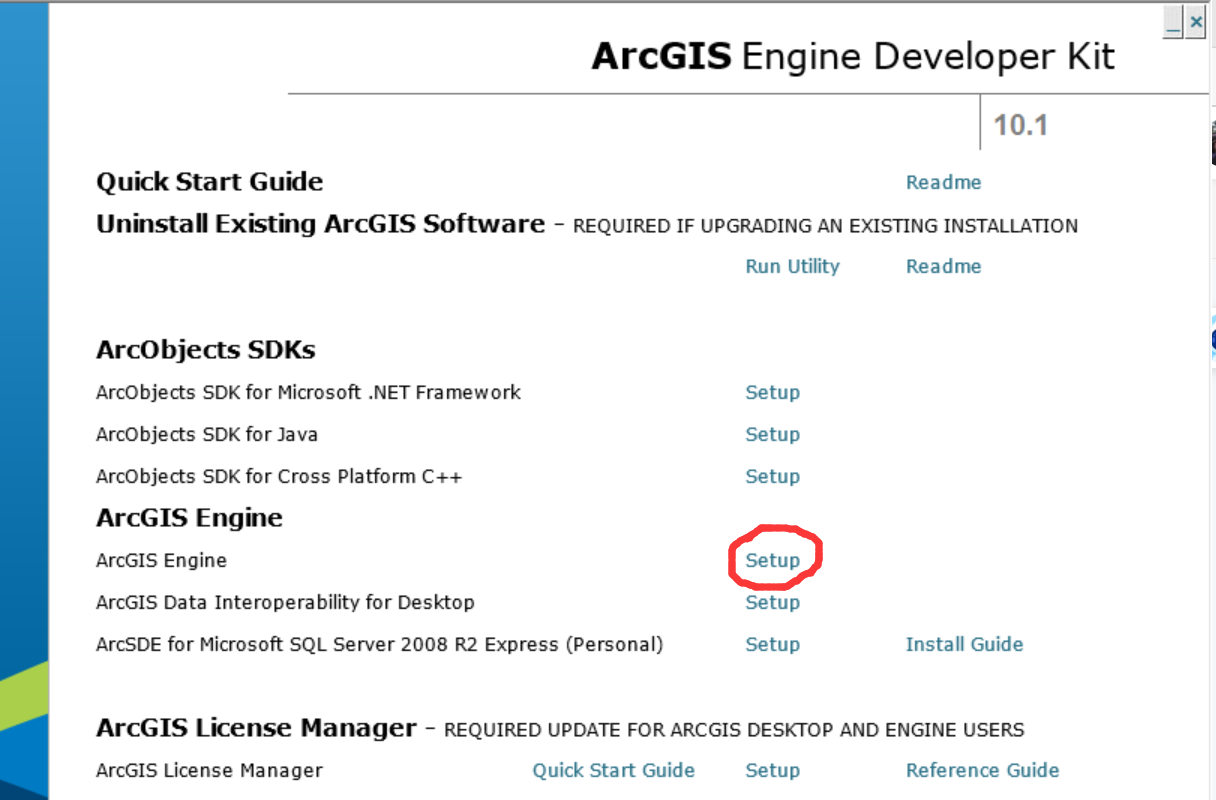This screenshot has width=1216, height=800.
Task: Run Setup for ArcGIS License Manager
Action: [x=772, y=770]
